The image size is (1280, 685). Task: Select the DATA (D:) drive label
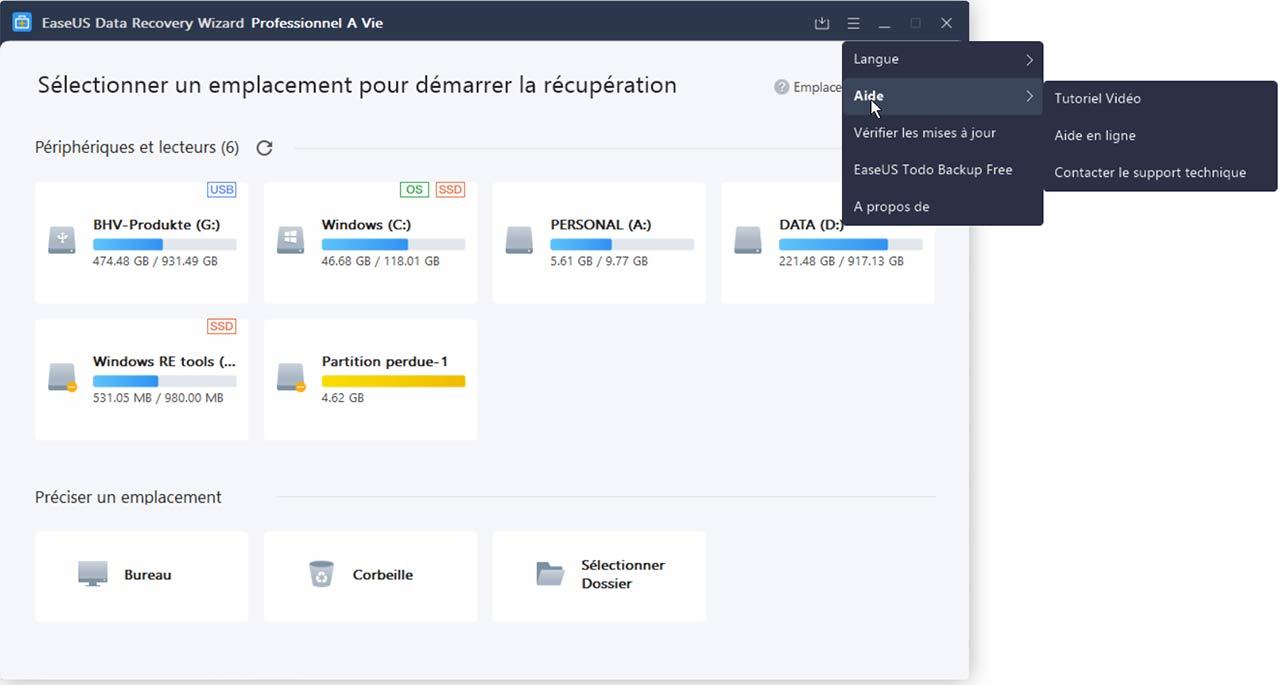[x=811, y=225]
